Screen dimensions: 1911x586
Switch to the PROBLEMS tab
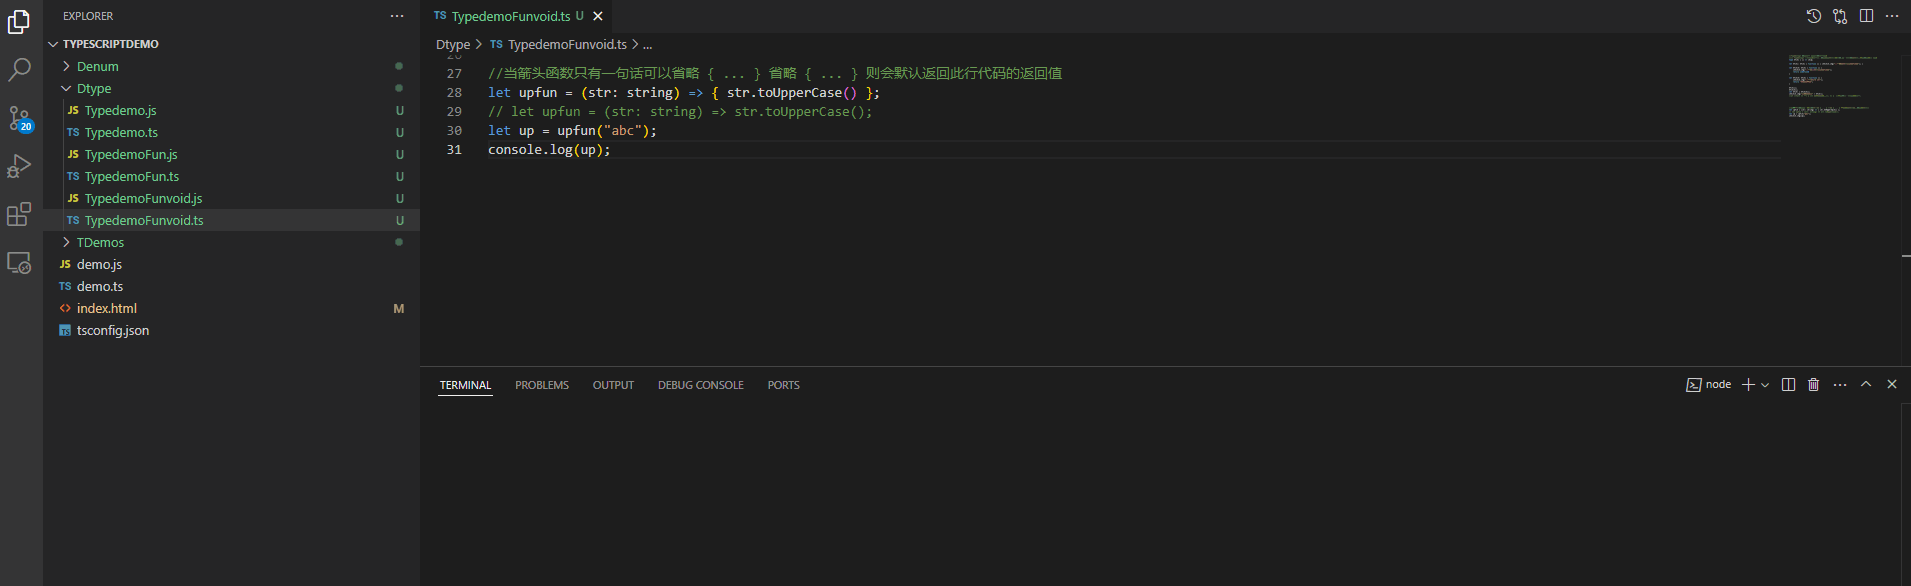point(542,385)
